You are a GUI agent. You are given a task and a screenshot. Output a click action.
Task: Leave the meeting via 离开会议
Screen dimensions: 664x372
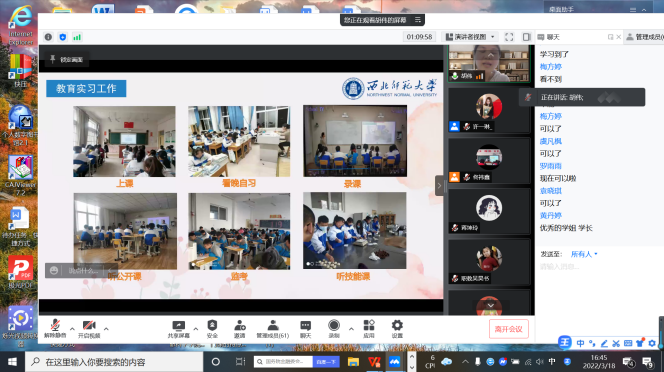coord(509,329)
